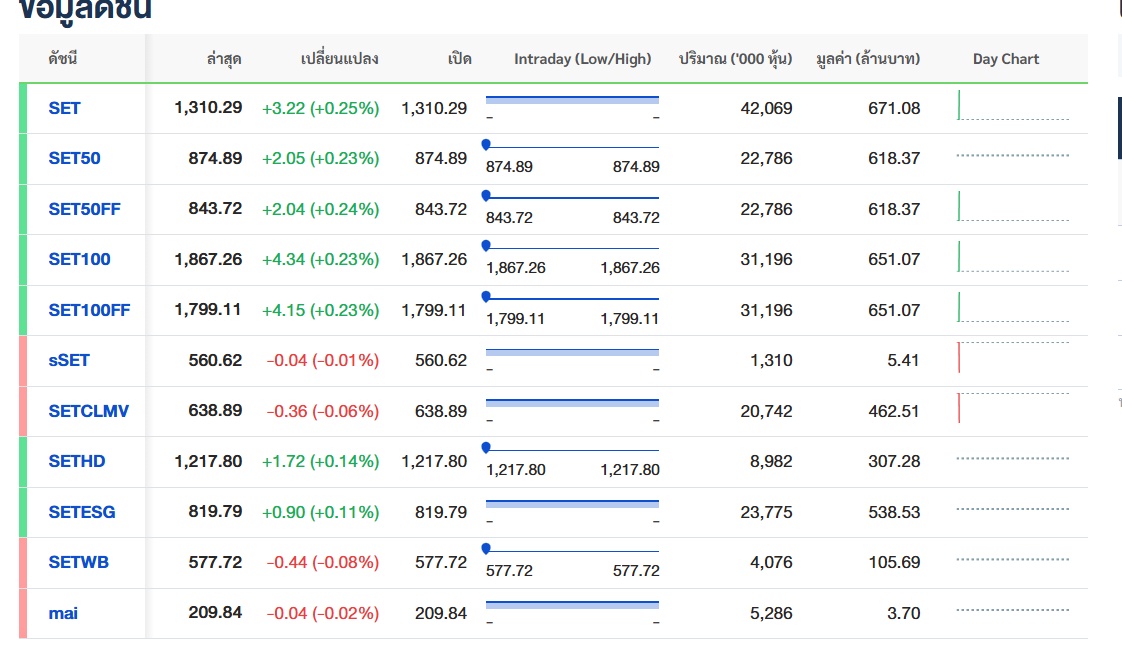
Task: Click the 'Intraday (Low/High)' column header
Action: (x=582, y=59)
